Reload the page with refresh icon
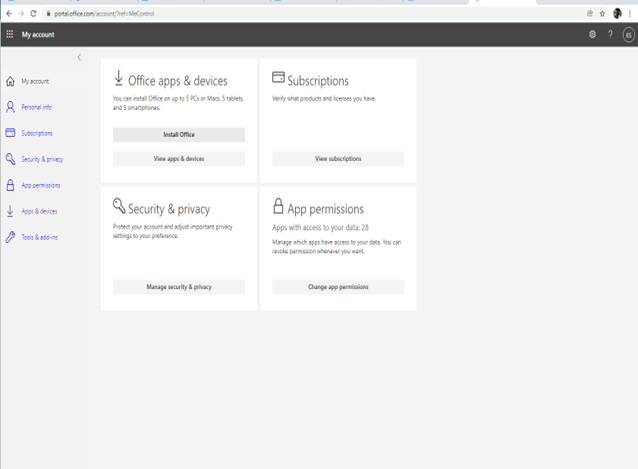The height and width of the screenshot is (469, 638). [x=33, y=13]
